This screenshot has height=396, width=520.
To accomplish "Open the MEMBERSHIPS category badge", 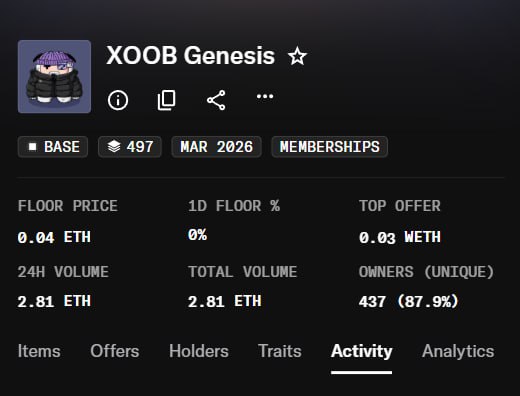I will 330,147.
